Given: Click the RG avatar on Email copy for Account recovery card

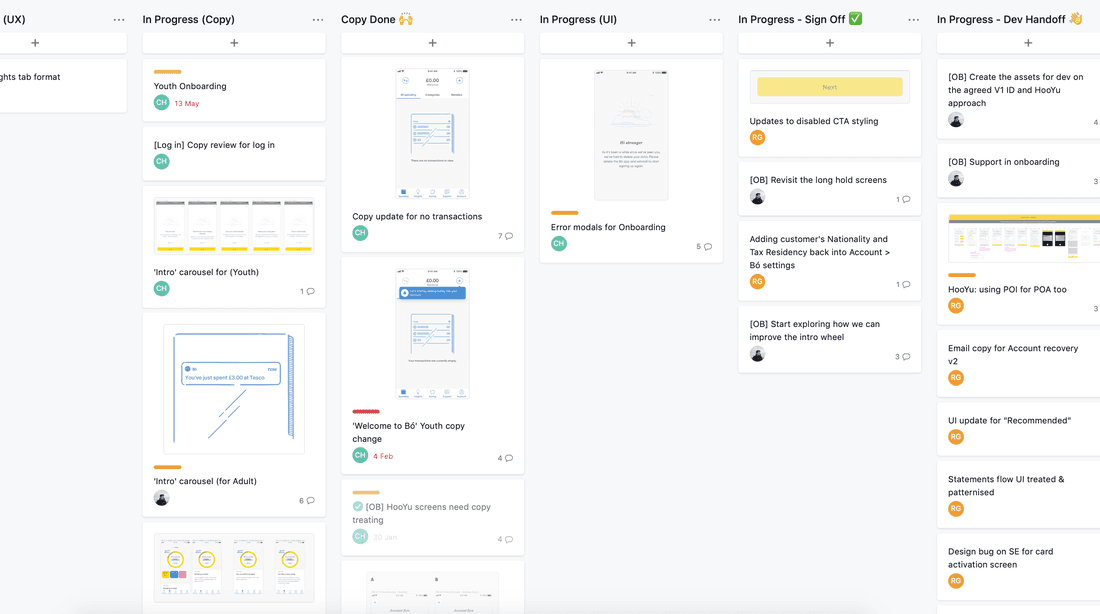Looking at the screenshot, I should [955, 378].
